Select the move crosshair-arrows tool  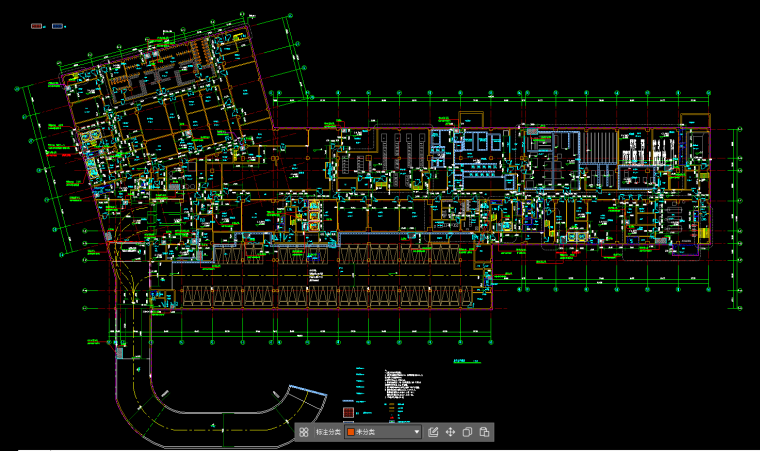click(x=450, y=432)
